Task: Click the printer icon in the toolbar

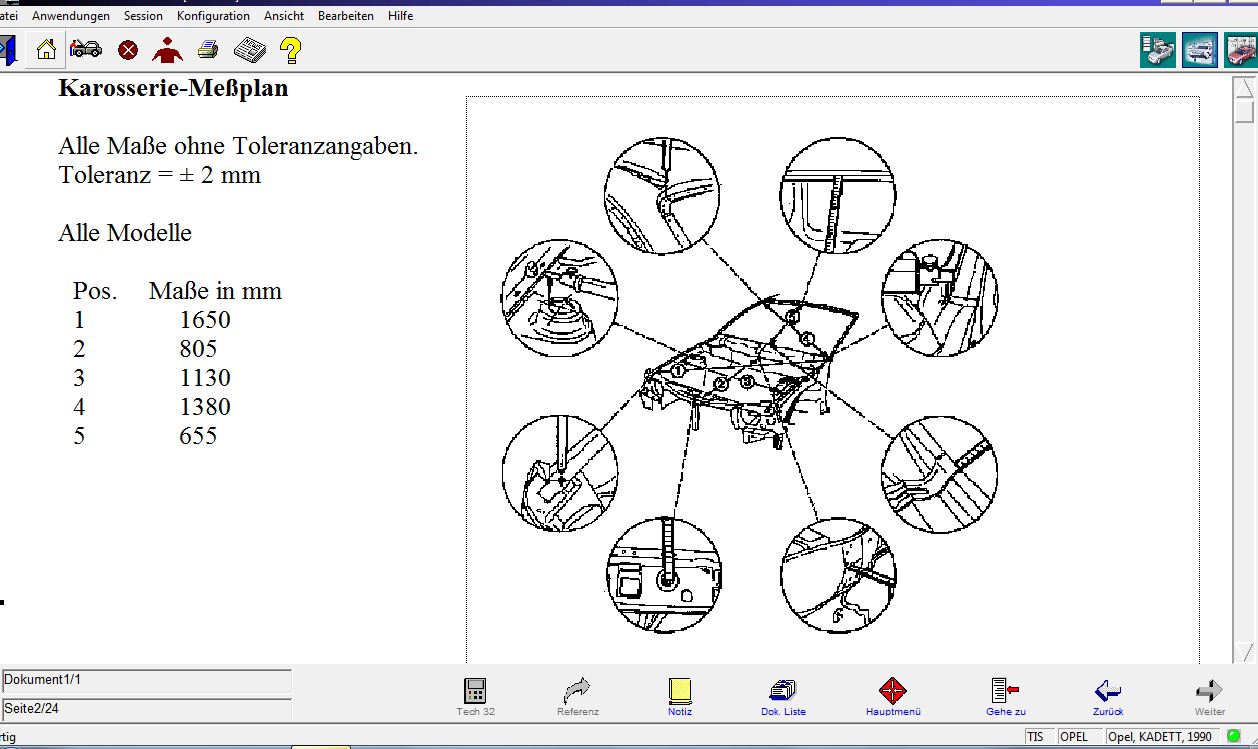Action: click(x=208, y=50)
